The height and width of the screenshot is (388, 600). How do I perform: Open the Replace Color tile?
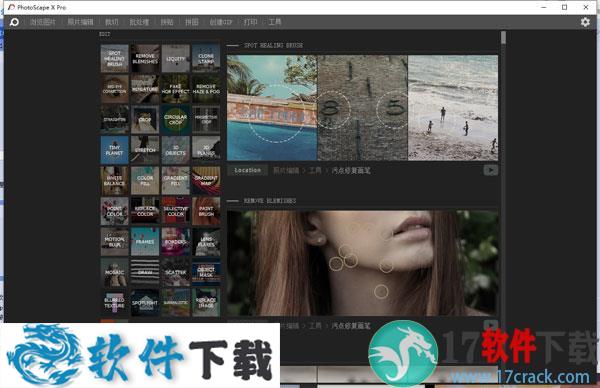[x=145, y=211]
